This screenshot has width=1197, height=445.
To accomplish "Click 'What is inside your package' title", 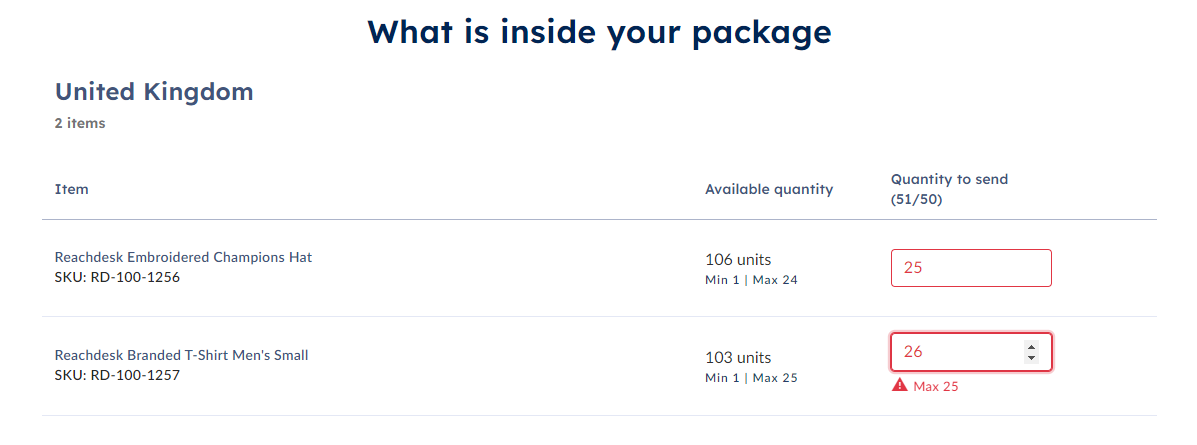I will click(599, 32).
